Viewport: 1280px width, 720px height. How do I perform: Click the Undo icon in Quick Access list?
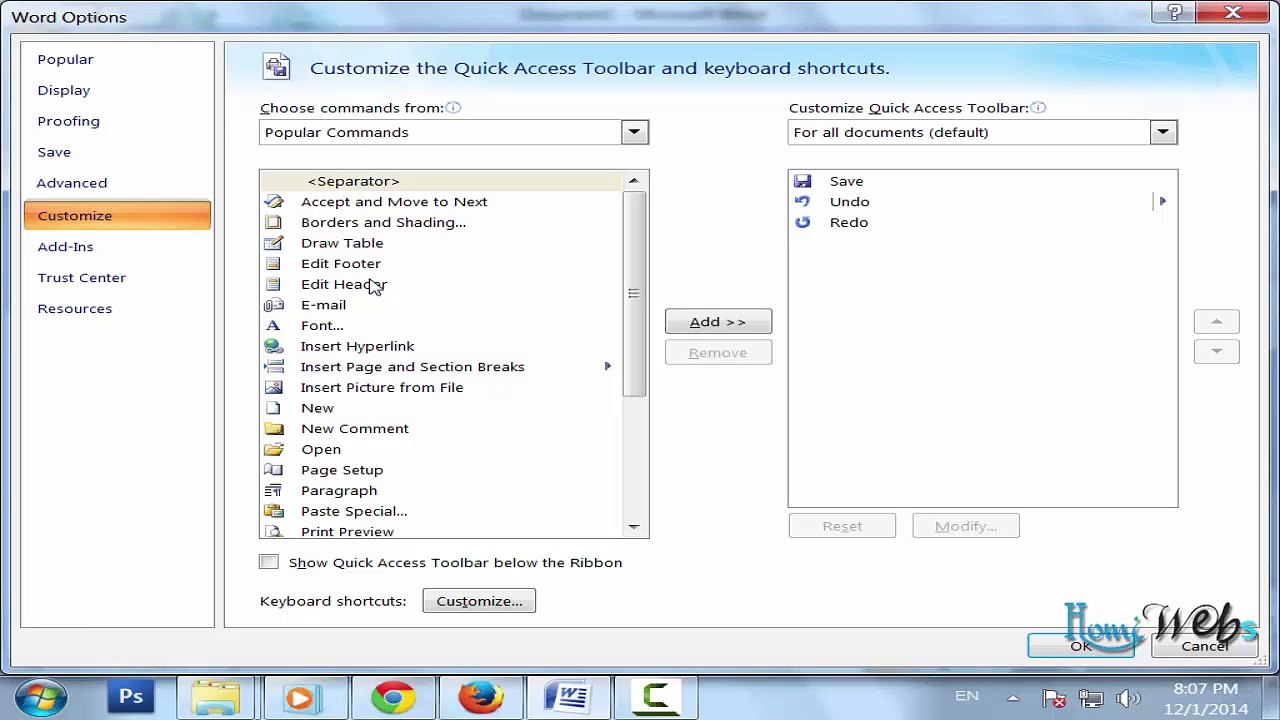(x=802, y=201)
